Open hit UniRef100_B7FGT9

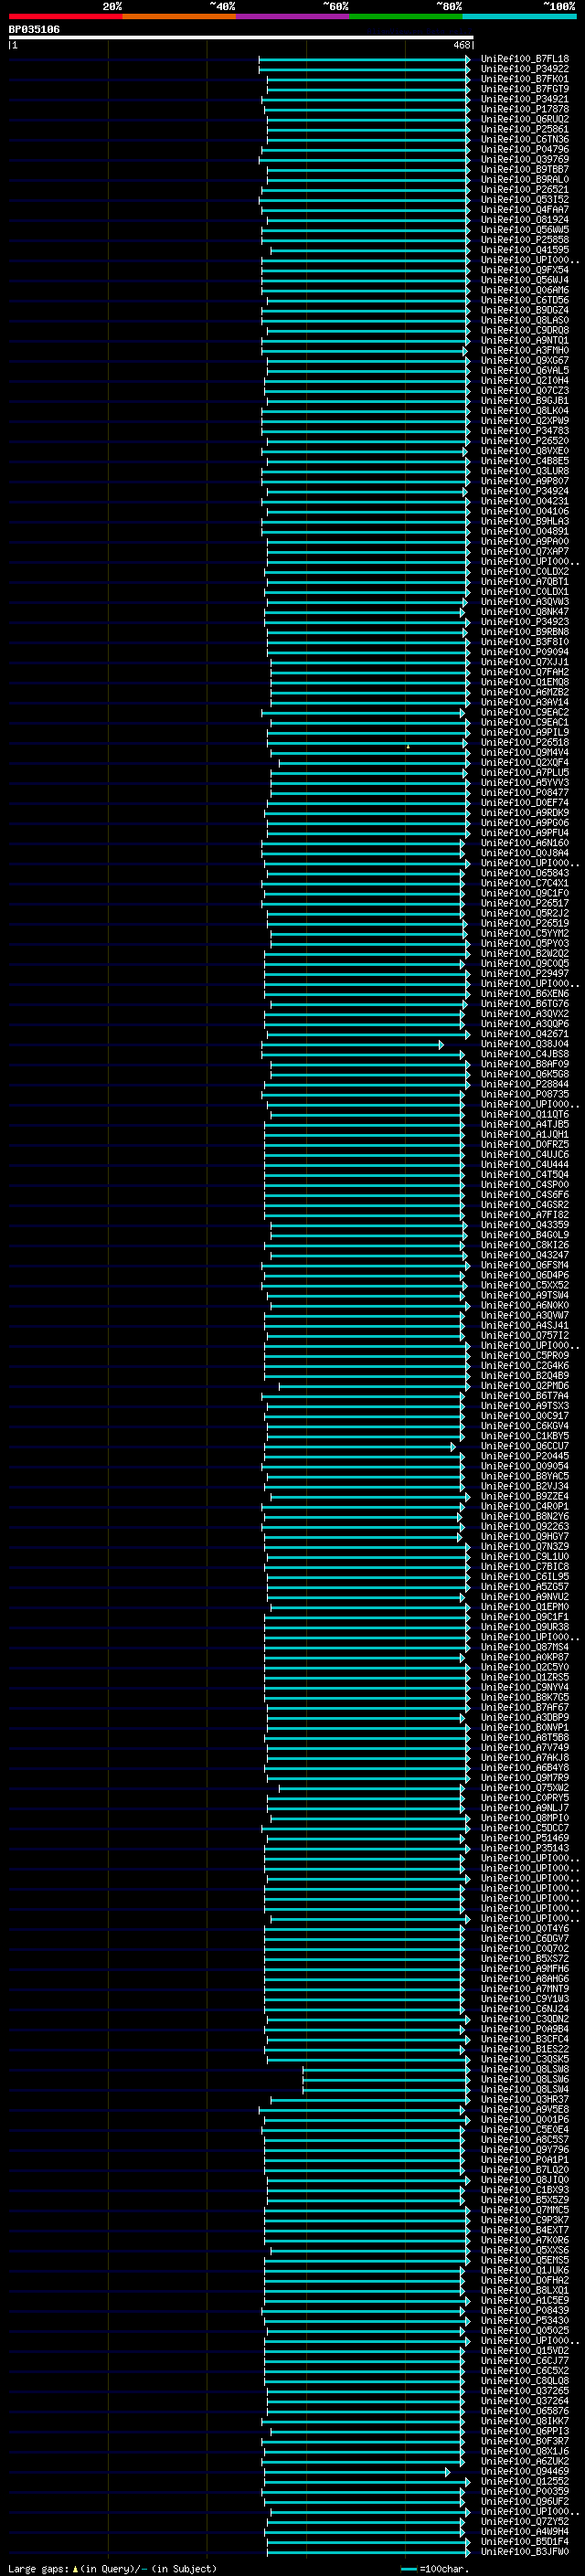coord(524,89)
